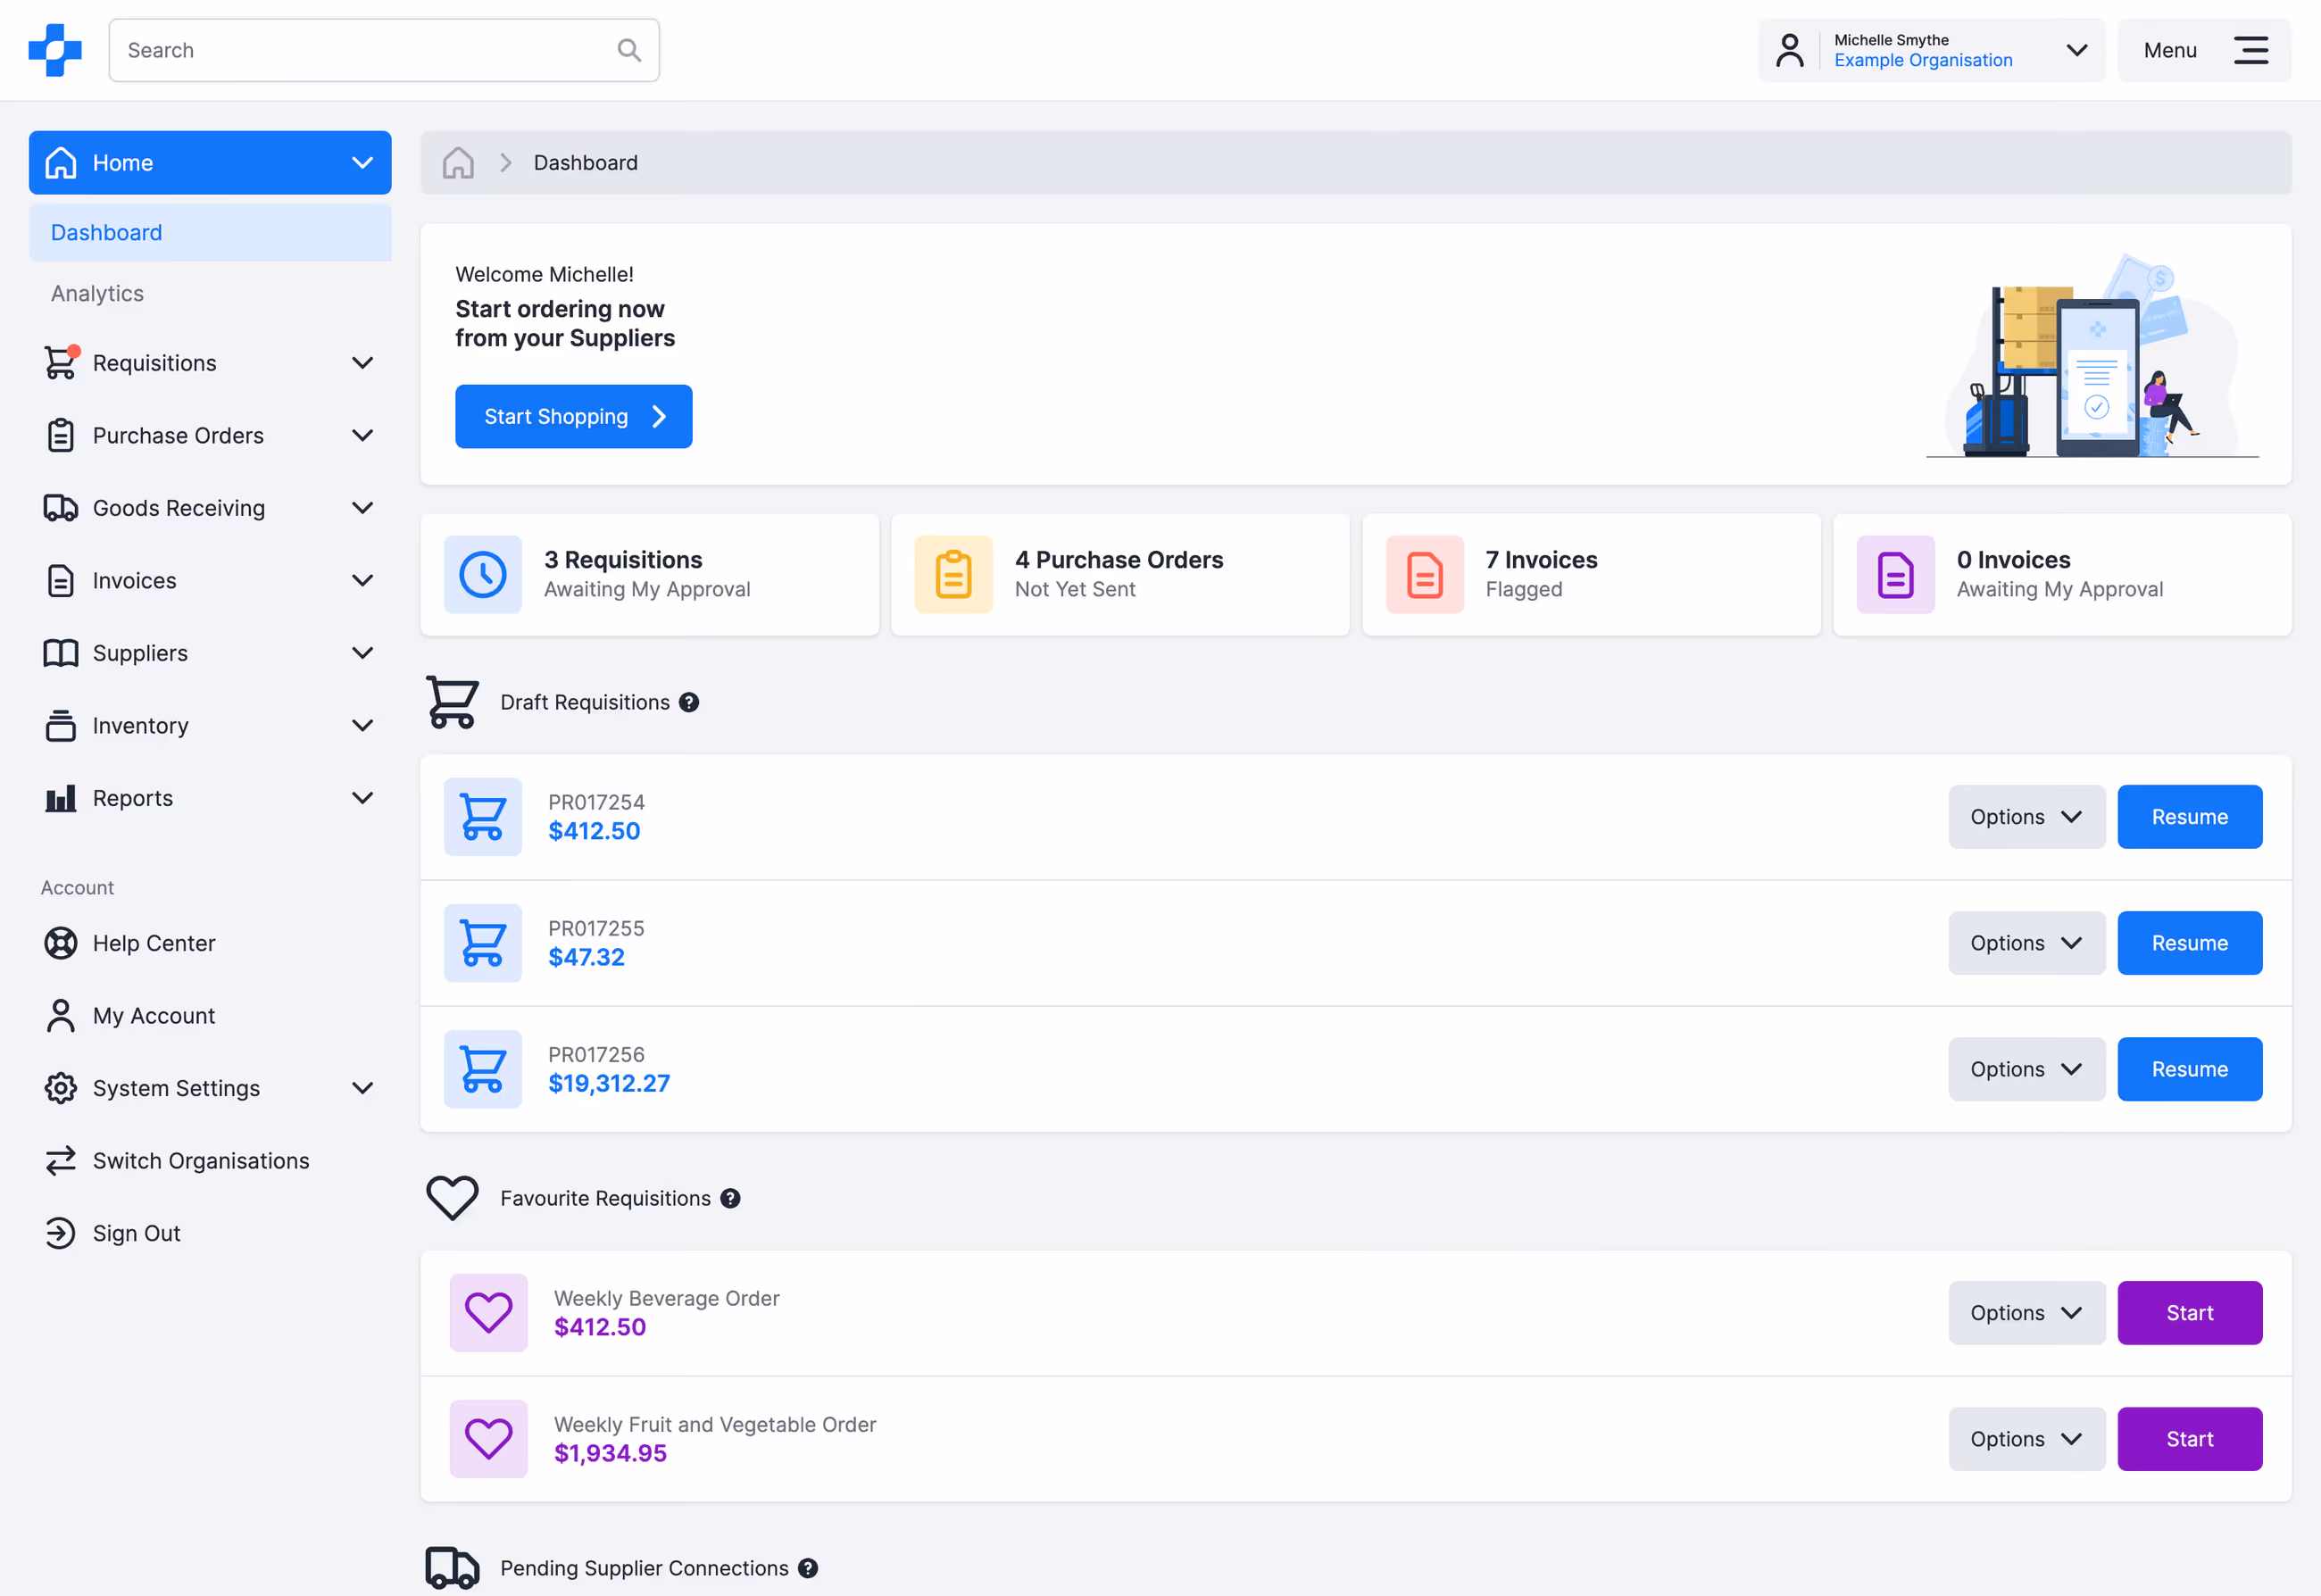Click the Suppliers book icon
This screenshot has height=1596, width=2321.
[61, 653]
